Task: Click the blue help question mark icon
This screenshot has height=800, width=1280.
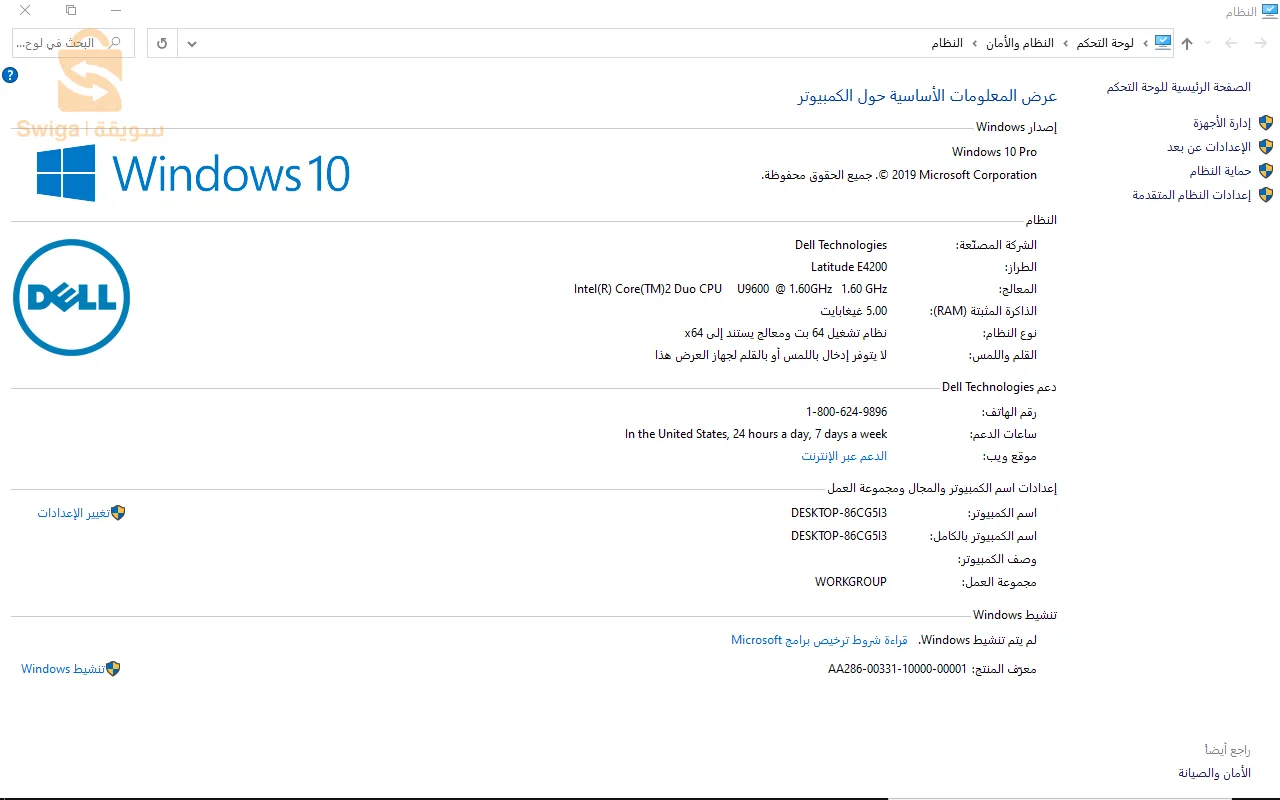Action: click(10, 75)
